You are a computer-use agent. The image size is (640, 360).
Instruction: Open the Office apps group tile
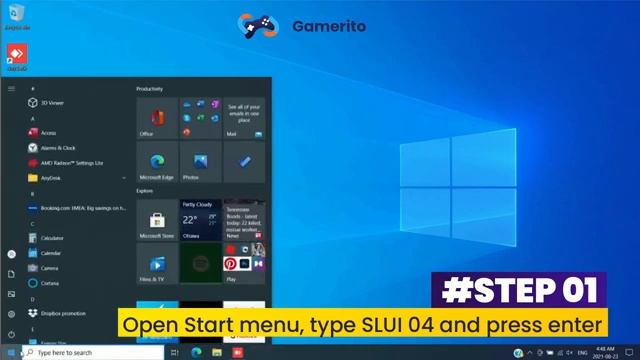(201, 118)
